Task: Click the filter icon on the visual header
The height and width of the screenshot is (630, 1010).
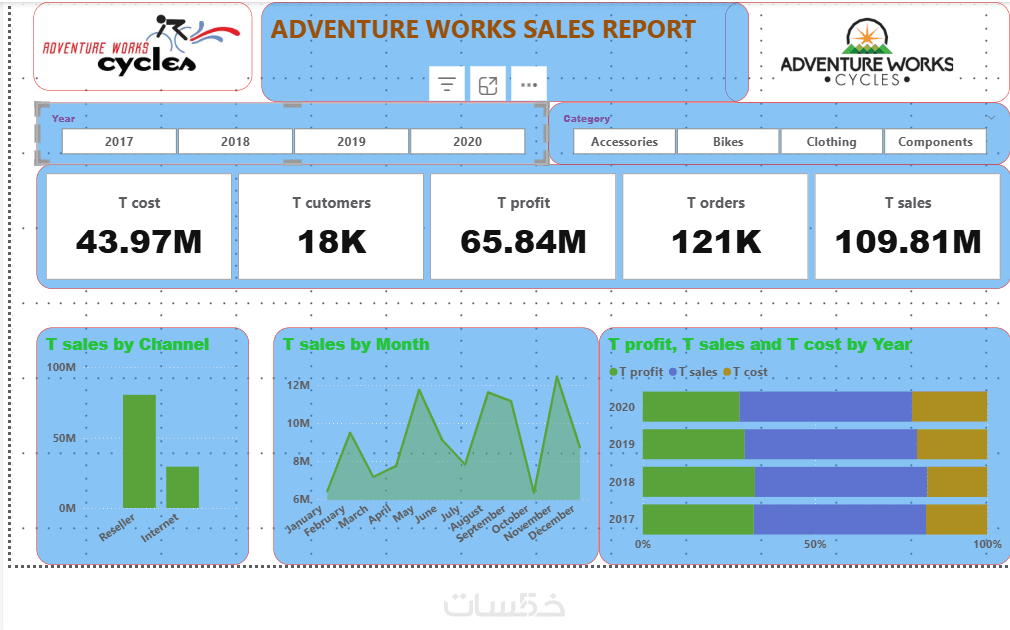Action: [446, 84]
